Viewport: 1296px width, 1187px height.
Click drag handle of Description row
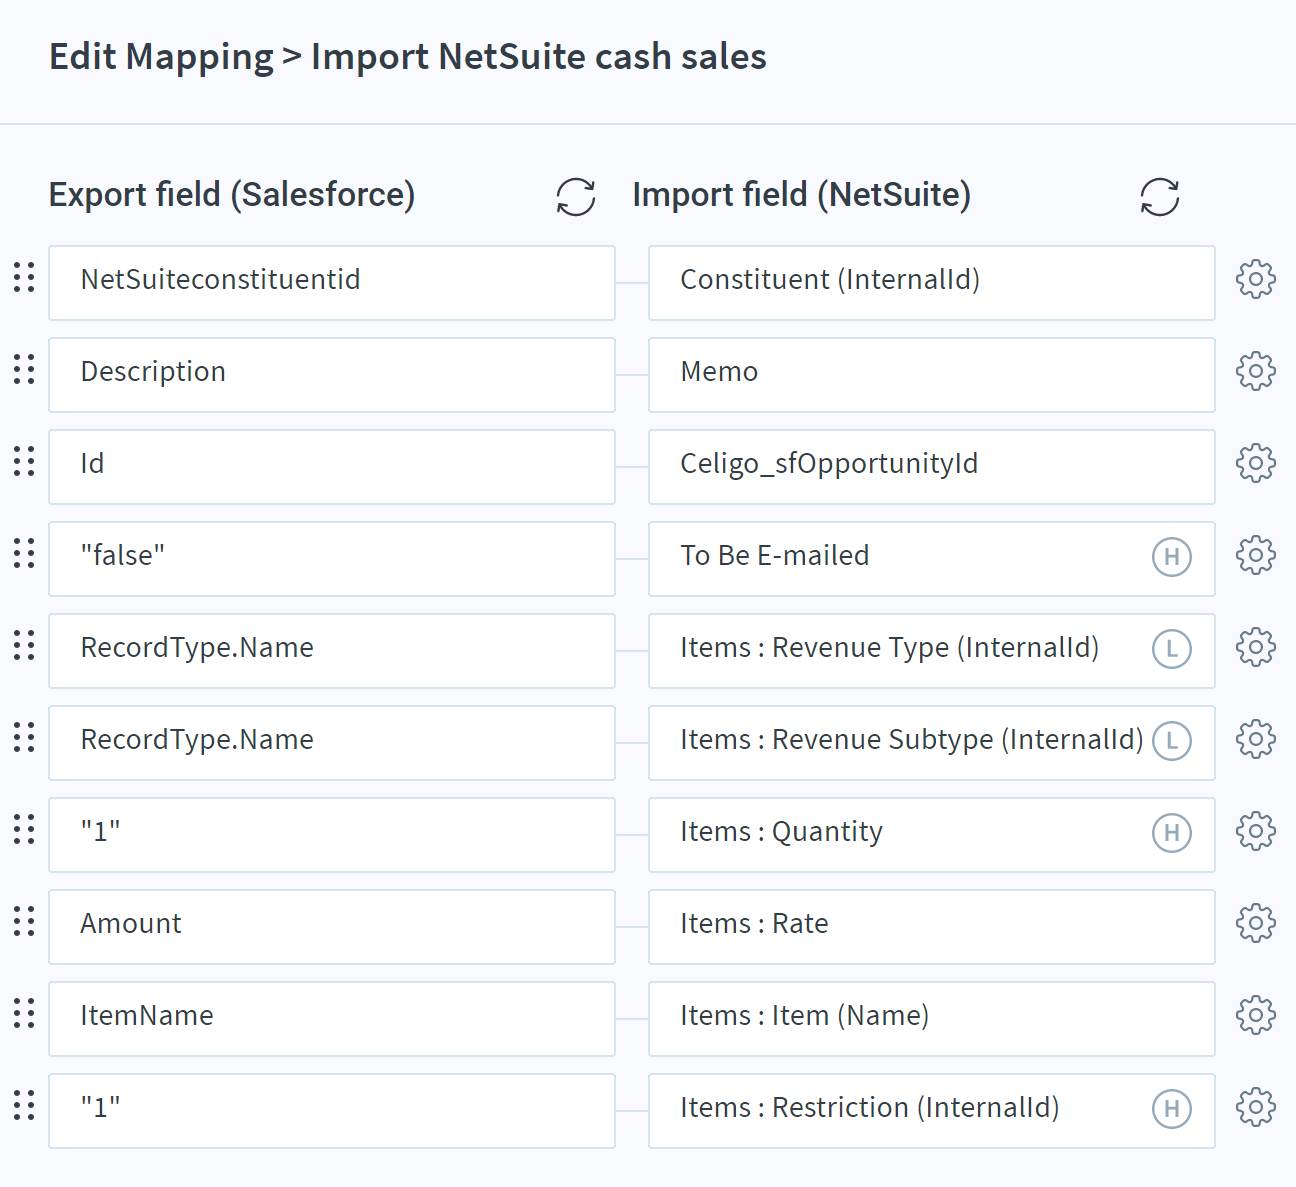[x=24, y=369]
